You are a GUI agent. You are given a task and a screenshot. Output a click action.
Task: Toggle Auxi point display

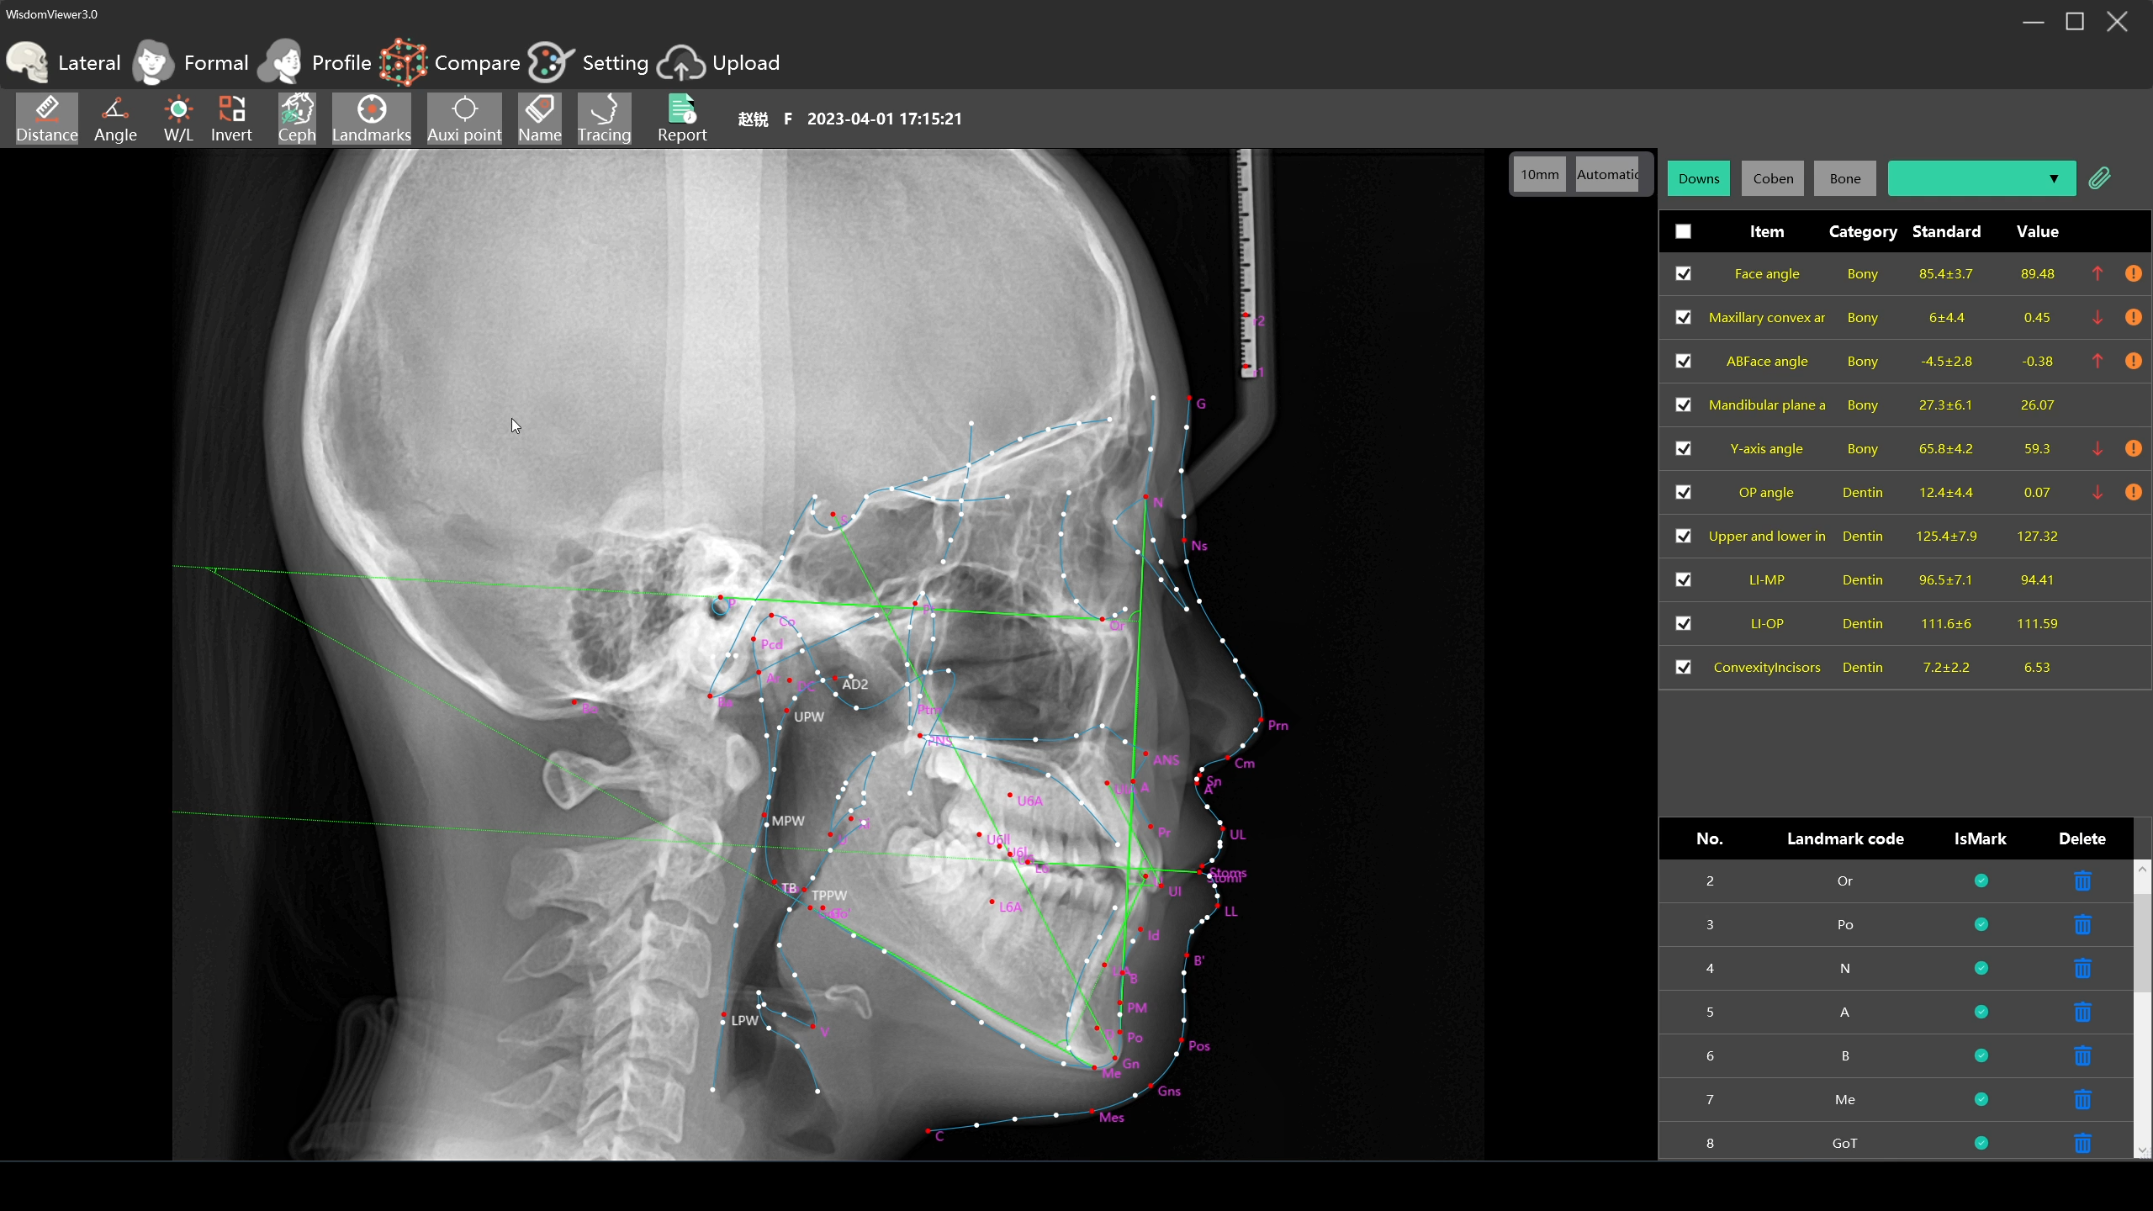click(464, 119)
